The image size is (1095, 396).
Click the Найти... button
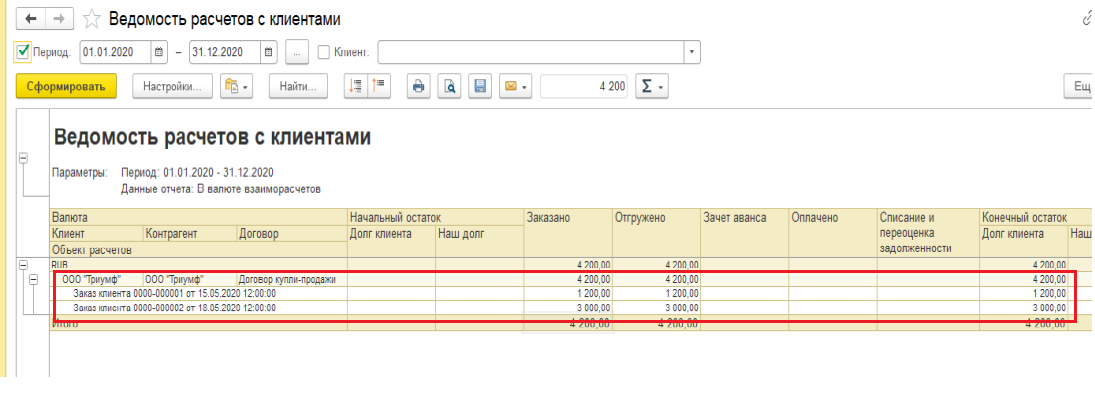click(x=298, y=87)
